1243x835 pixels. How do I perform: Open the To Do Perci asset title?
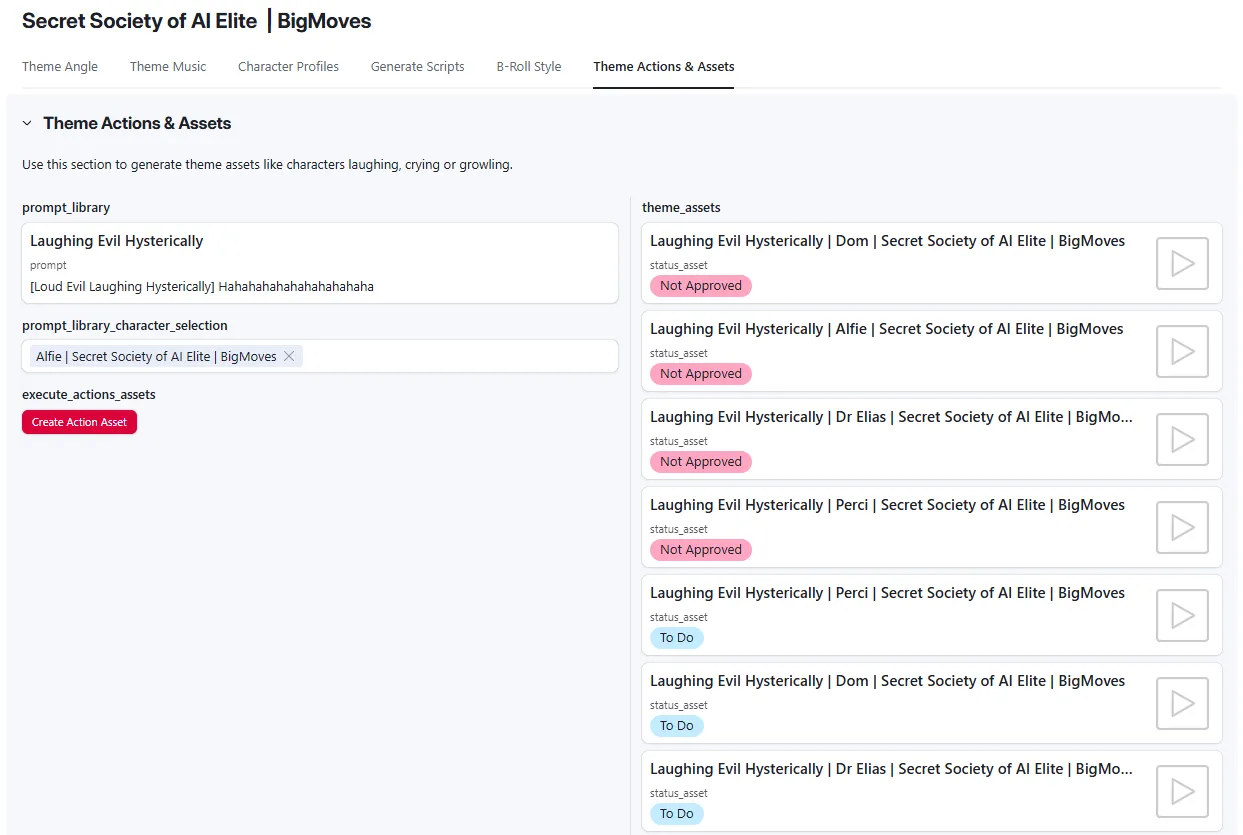(x=887, y=593)
